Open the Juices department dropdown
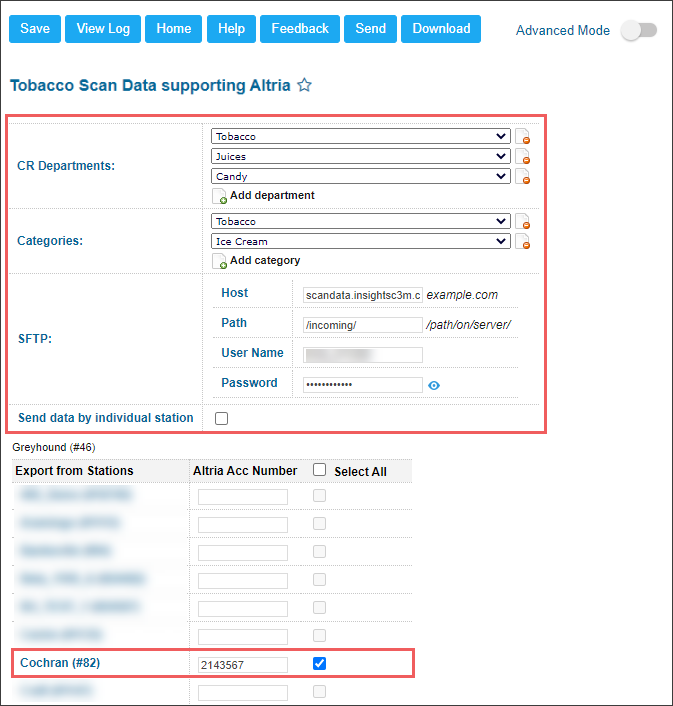This screenshot has width=673, height=706. [x=361, y=156]
